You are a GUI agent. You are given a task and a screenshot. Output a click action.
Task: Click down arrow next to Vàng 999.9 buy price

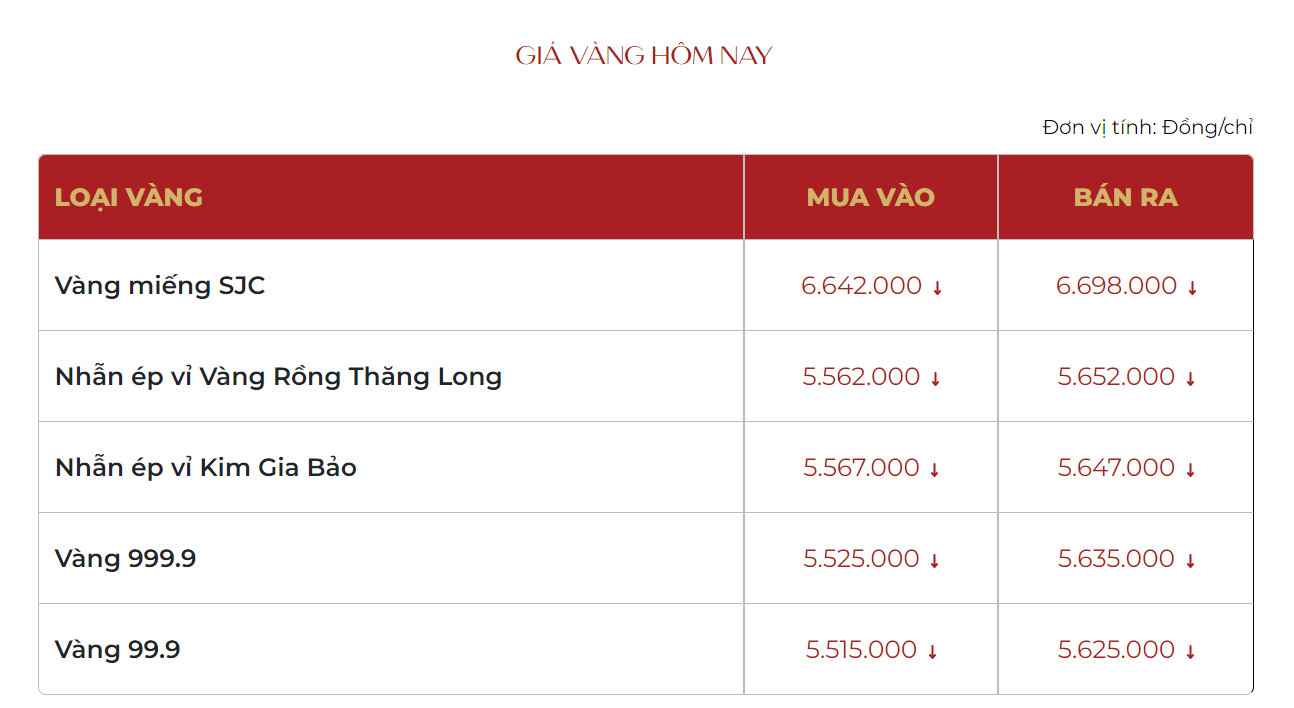(x=935, y=561)
